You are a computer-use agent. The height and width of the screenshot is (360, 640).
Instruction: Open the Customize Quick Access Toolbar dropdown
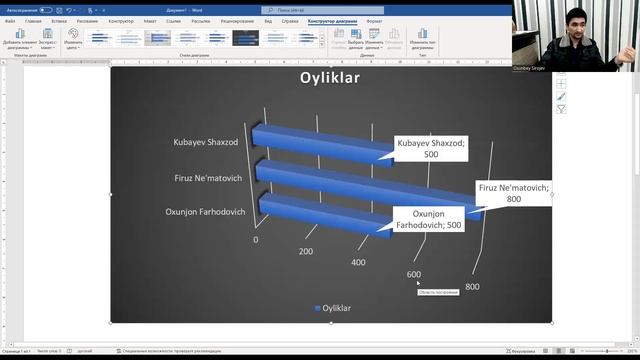pyautogui.click(x=104, y=10)
